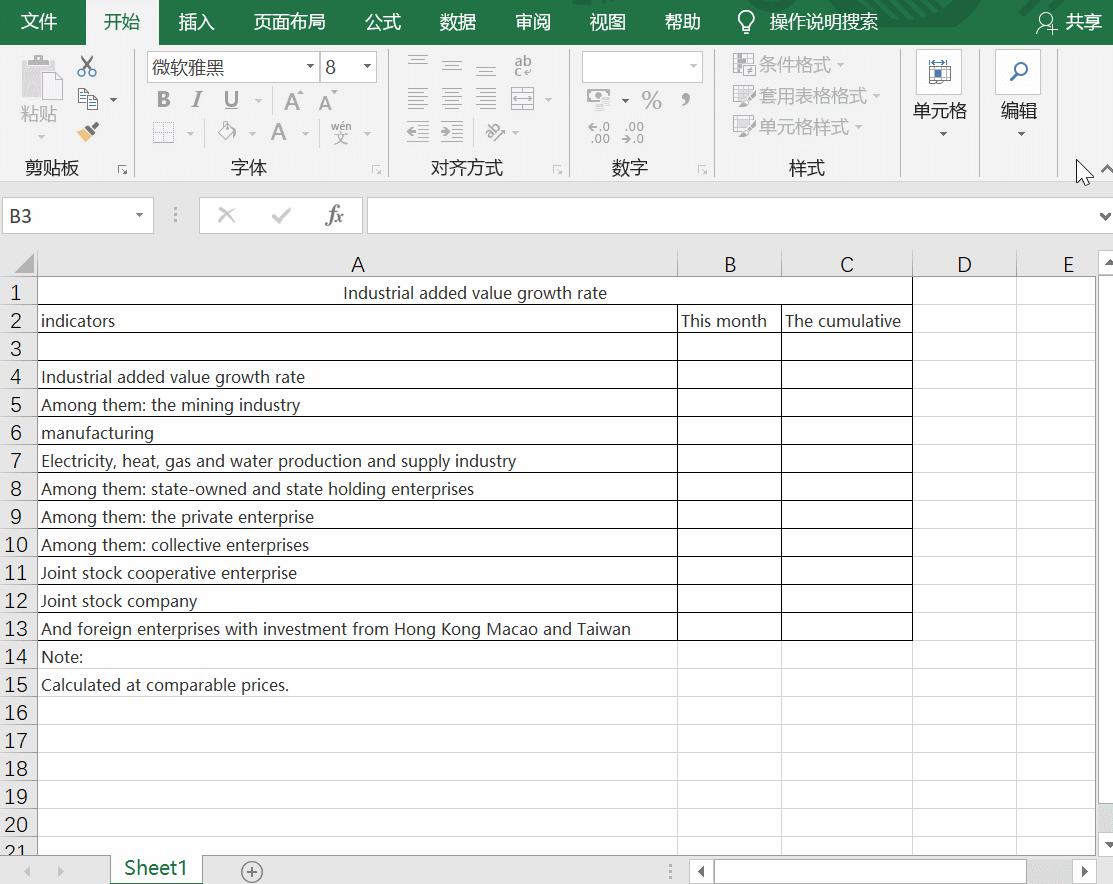Click the Comma Style icon
This screenshot has width=1113, height=884.
685,99
